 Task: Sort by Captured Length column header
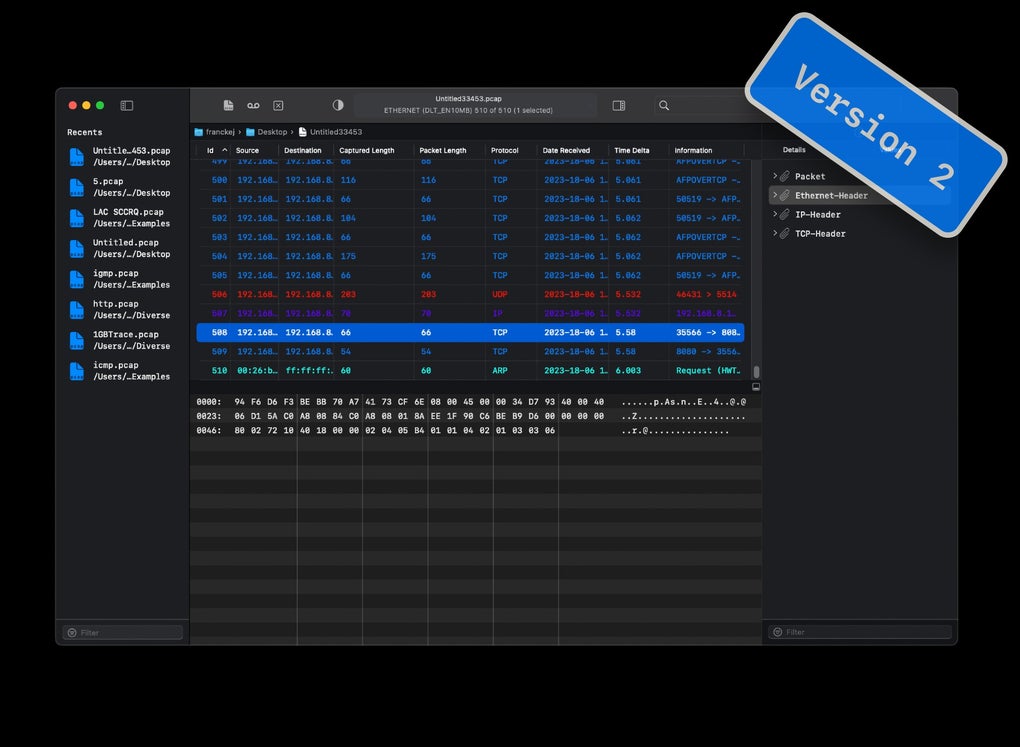(373, 150)
